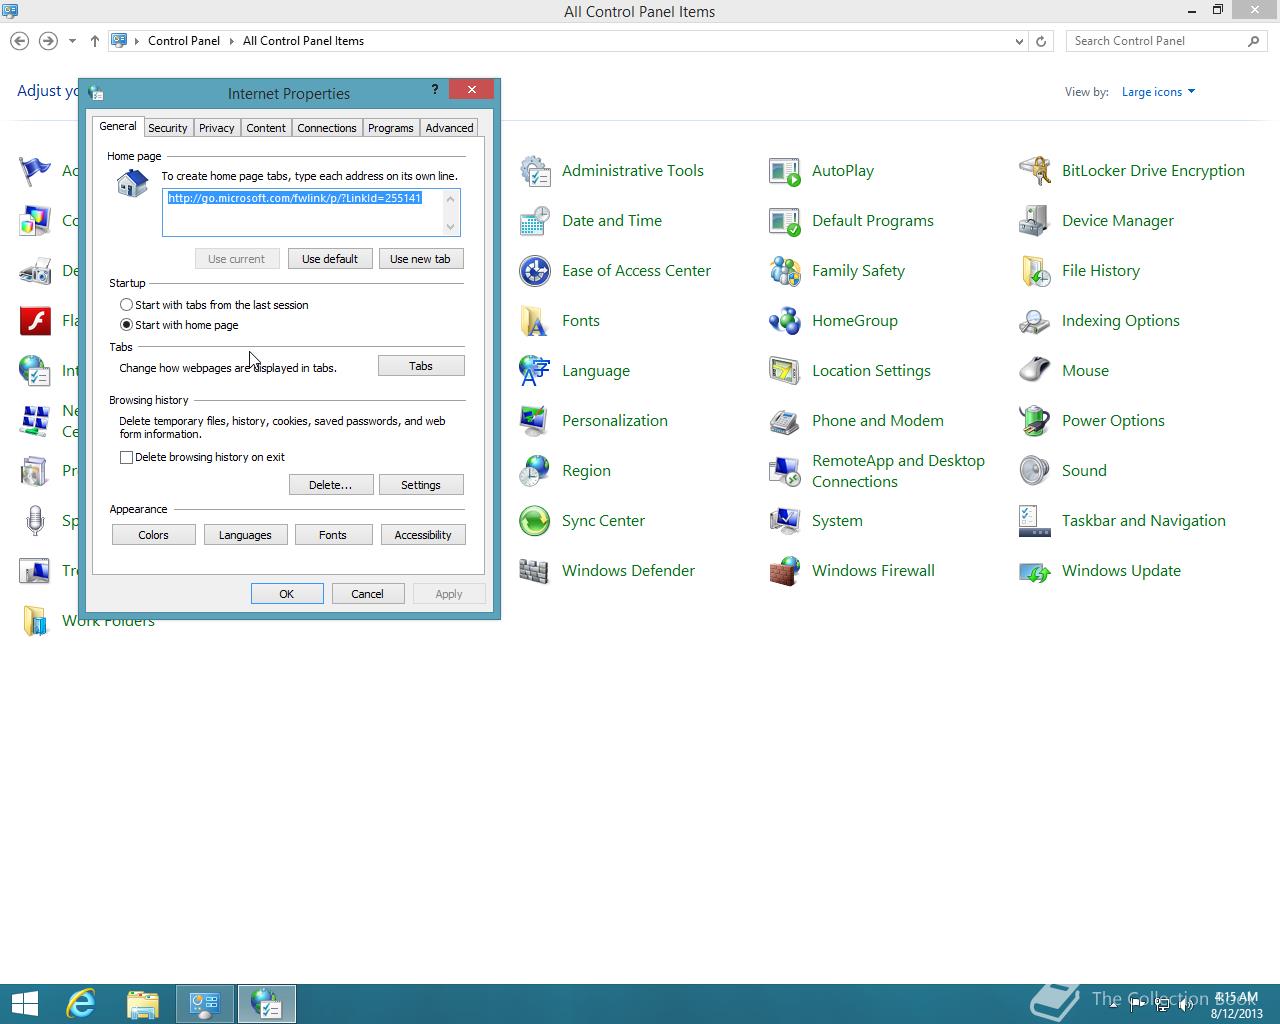Open Windows Update icon

pos(1035,571)
